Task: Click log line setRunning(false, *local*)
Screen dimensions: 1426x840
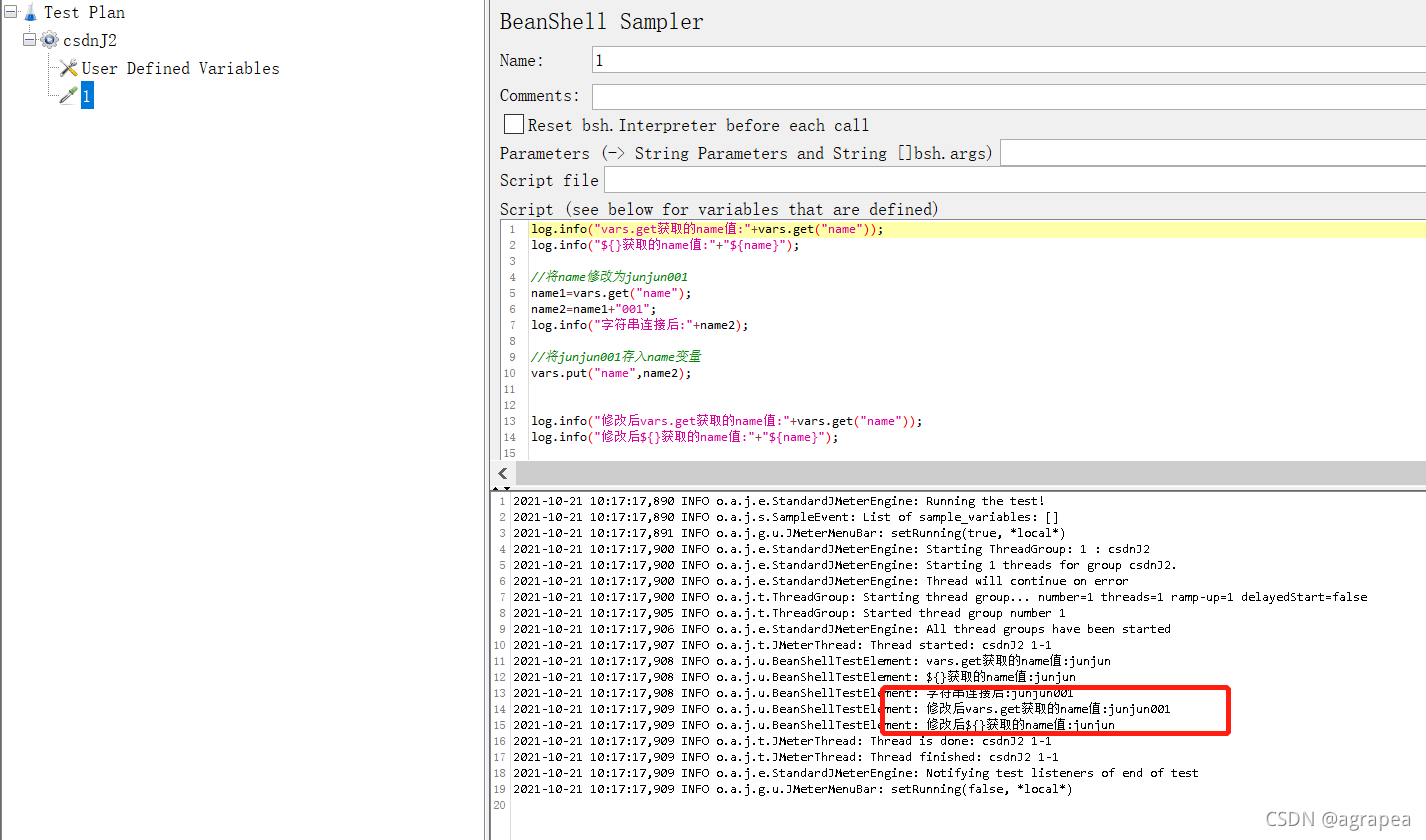Action: (793, 789)
